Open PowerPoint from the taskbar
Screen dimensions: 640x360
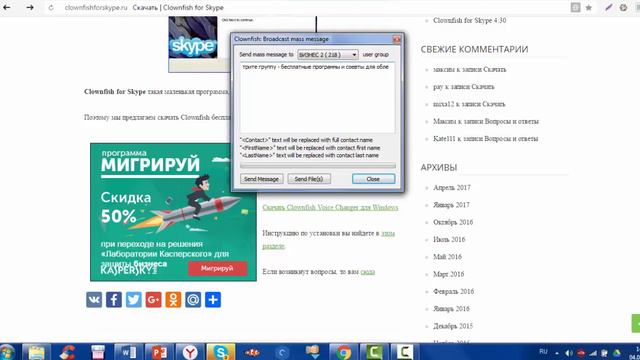point(159,352)
